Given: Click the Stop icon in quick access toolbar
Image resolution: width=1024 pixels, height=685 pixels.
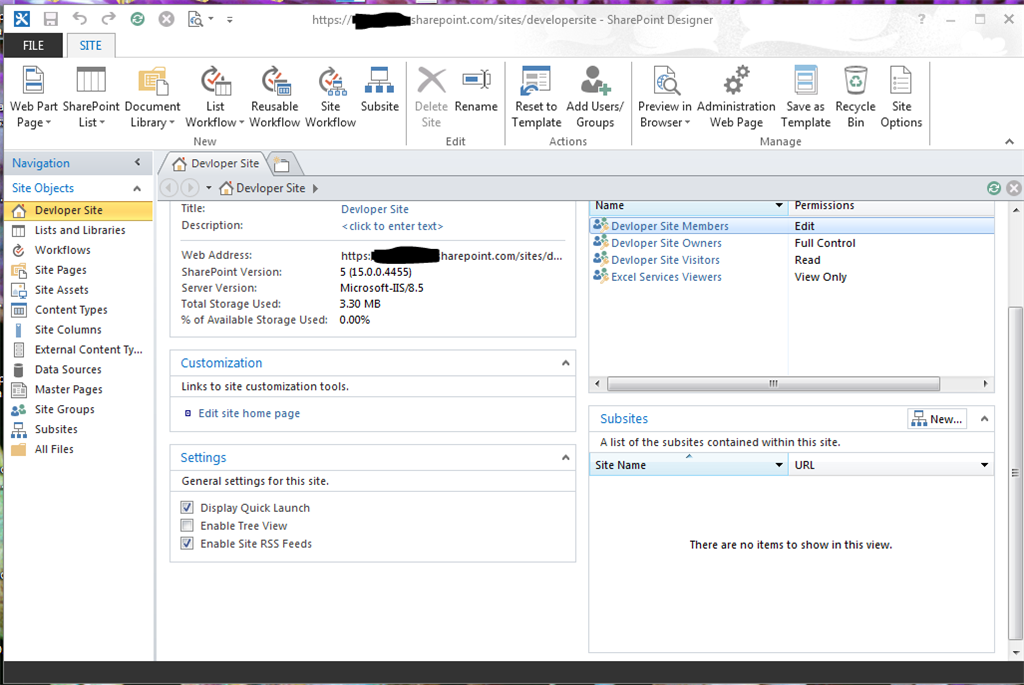Looking at the screenshot, I should point(167,19).
